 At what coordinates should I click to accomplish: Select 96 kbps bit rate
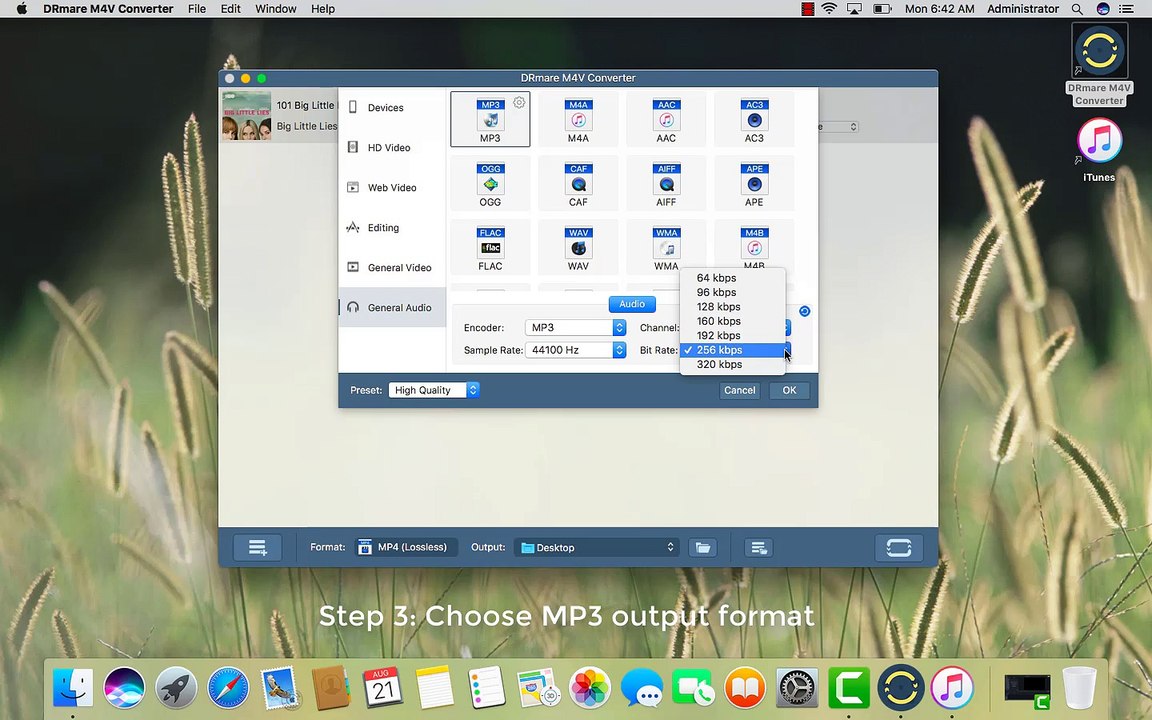(x=732, y=292)
